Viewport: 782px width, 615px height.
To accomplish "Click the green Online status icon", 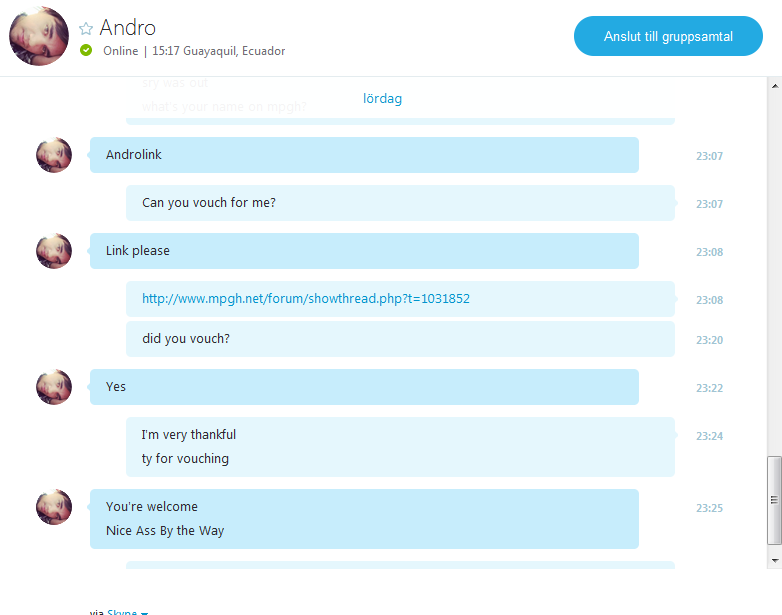I will (x=86, y=50).
